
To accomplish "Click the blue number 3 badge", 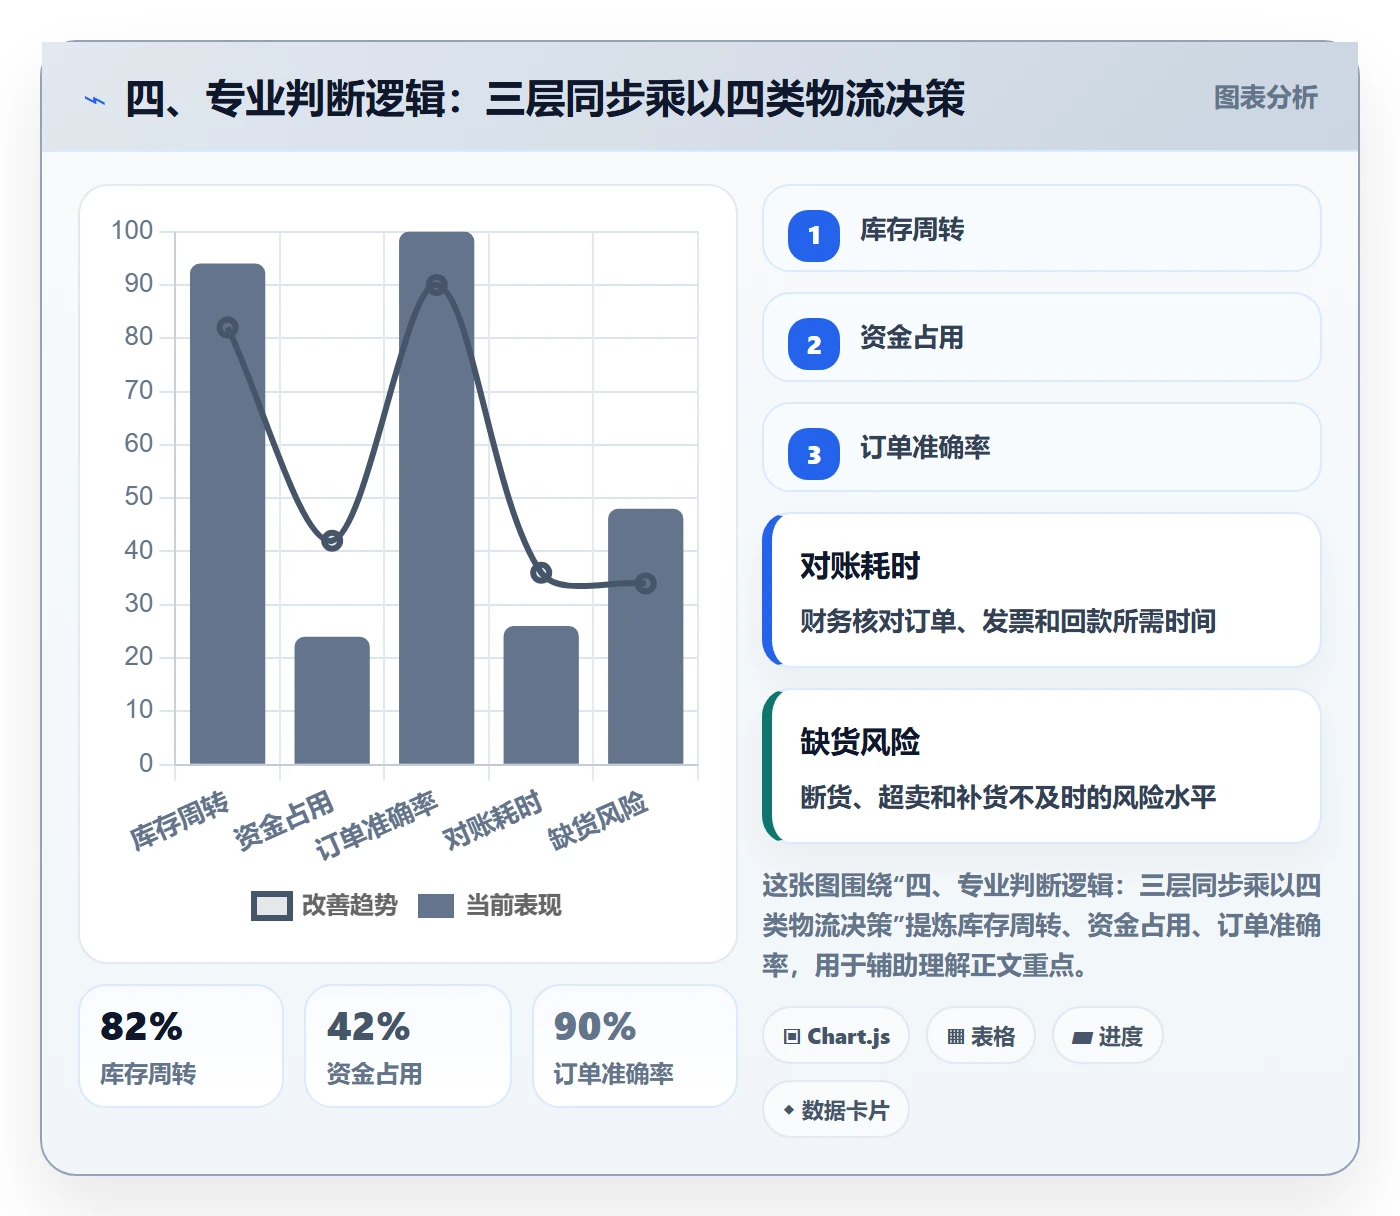I will (814, 454).
